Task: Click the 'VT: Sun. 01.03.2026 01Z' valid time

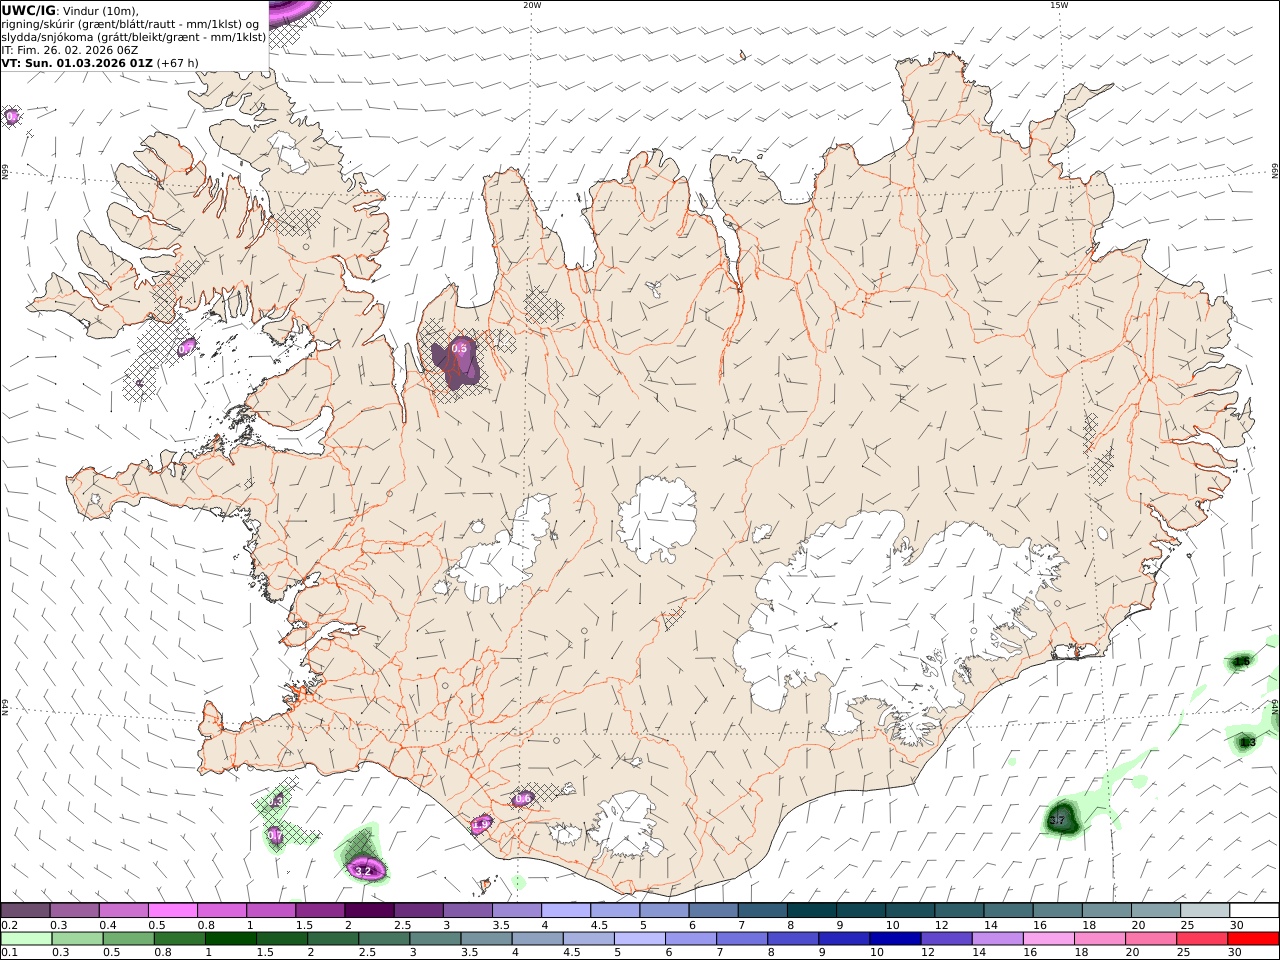Action: click(x=77, y=63)
